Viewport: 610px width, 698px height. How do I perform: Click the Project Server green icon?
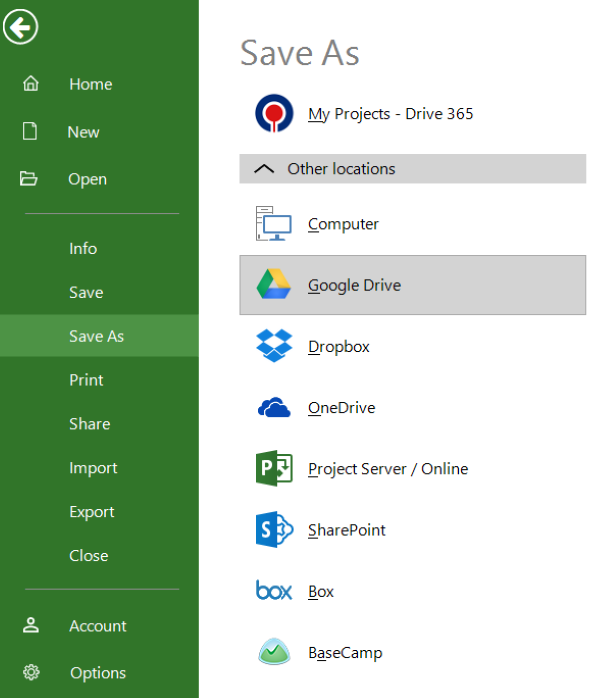[x=274, y=468]
